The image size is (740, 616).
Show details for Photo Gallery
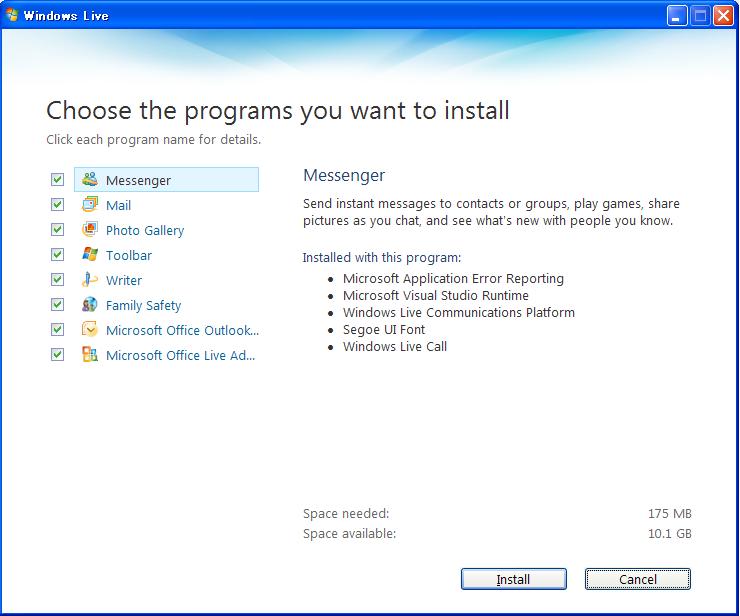tap(145, 230)
